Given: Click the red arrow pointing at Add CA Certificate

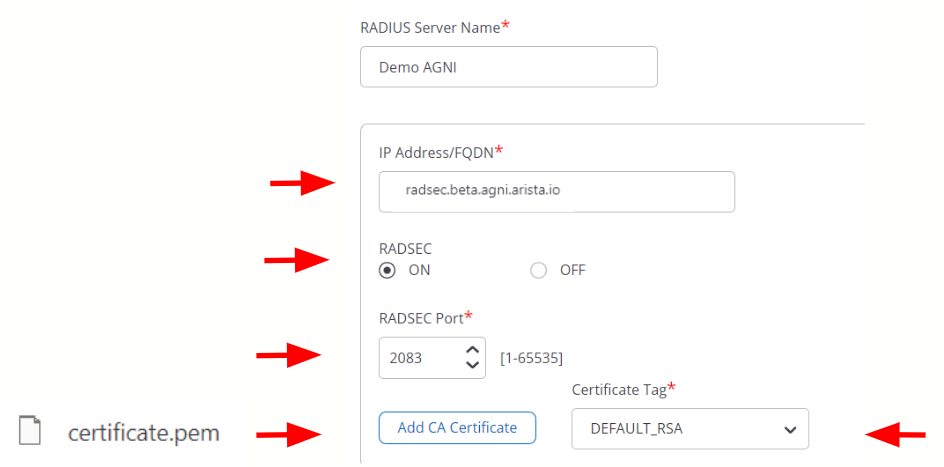Looking at the screenshot, I should coord(288,434).
